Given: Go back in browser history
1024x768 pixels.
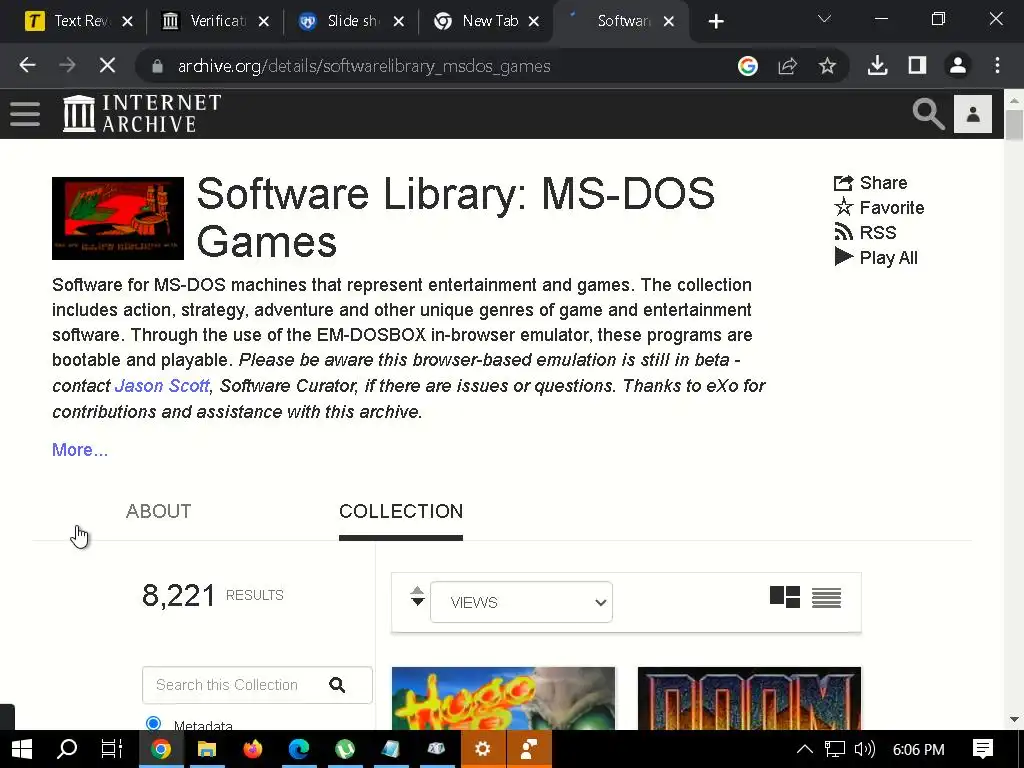Looking at the screenshot, I should pyautogui.click(x=27, y=65).
